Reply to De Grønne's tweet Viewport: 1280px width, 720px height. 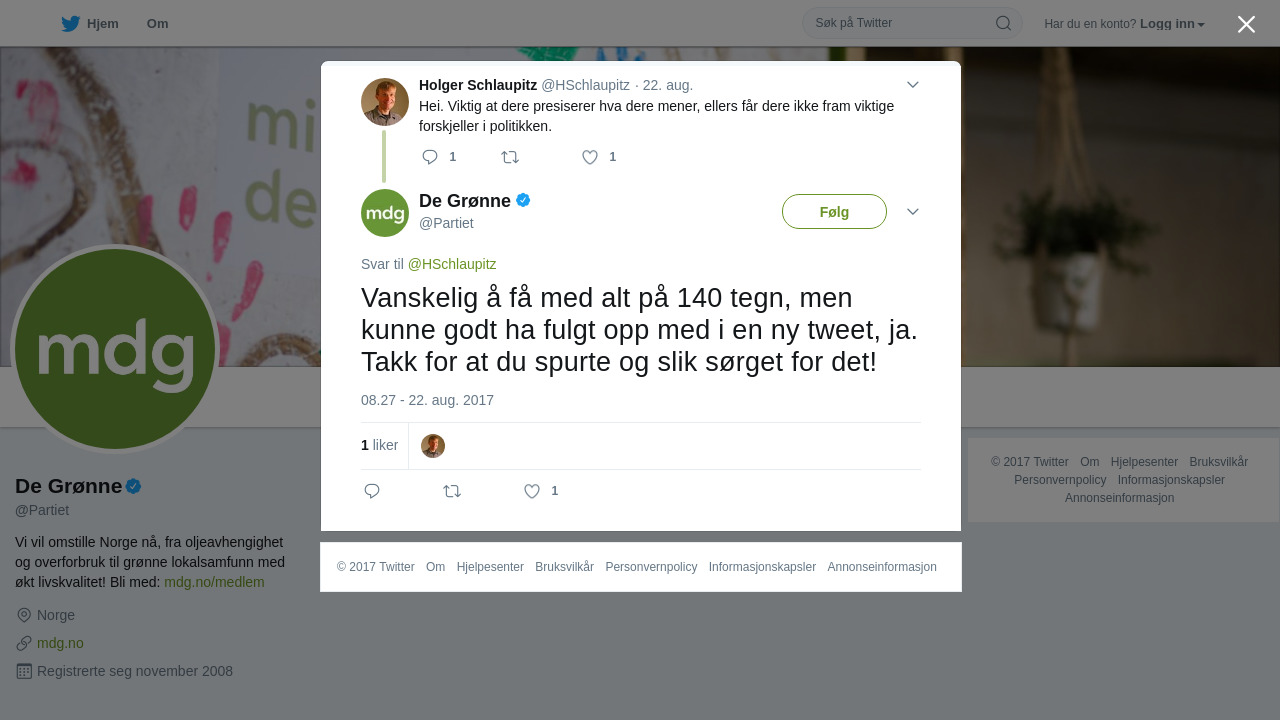372,491
